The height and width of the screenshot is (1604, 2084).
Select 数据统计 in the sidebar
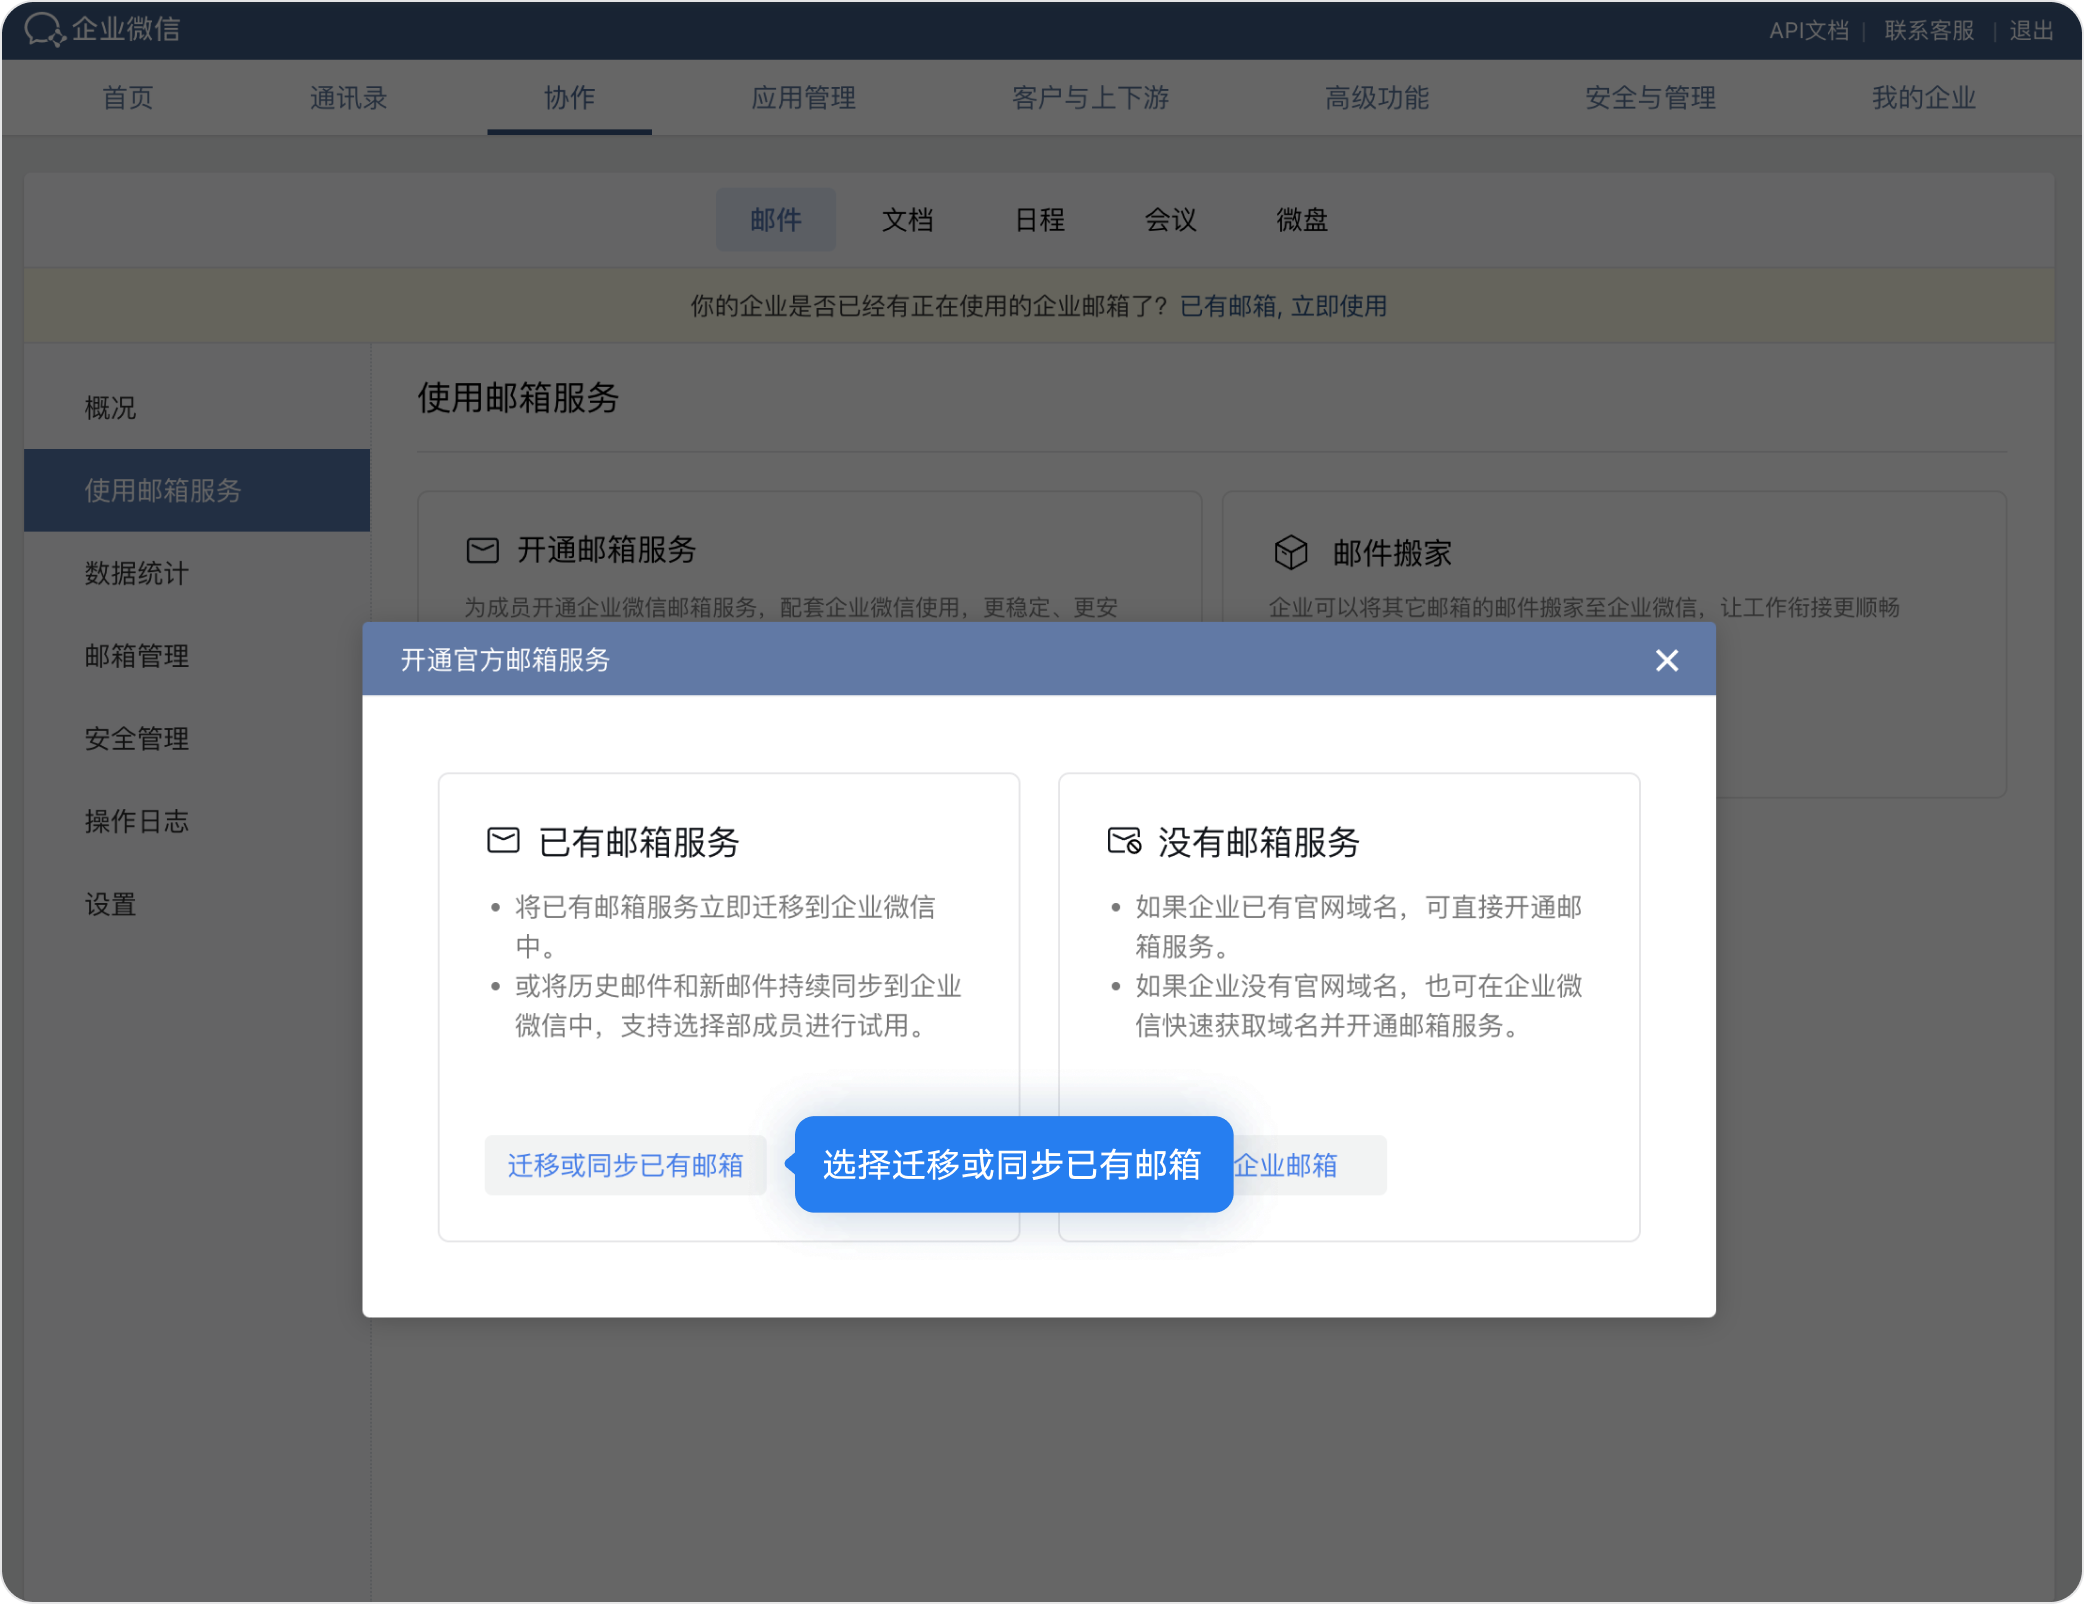[x=137, y=573]
